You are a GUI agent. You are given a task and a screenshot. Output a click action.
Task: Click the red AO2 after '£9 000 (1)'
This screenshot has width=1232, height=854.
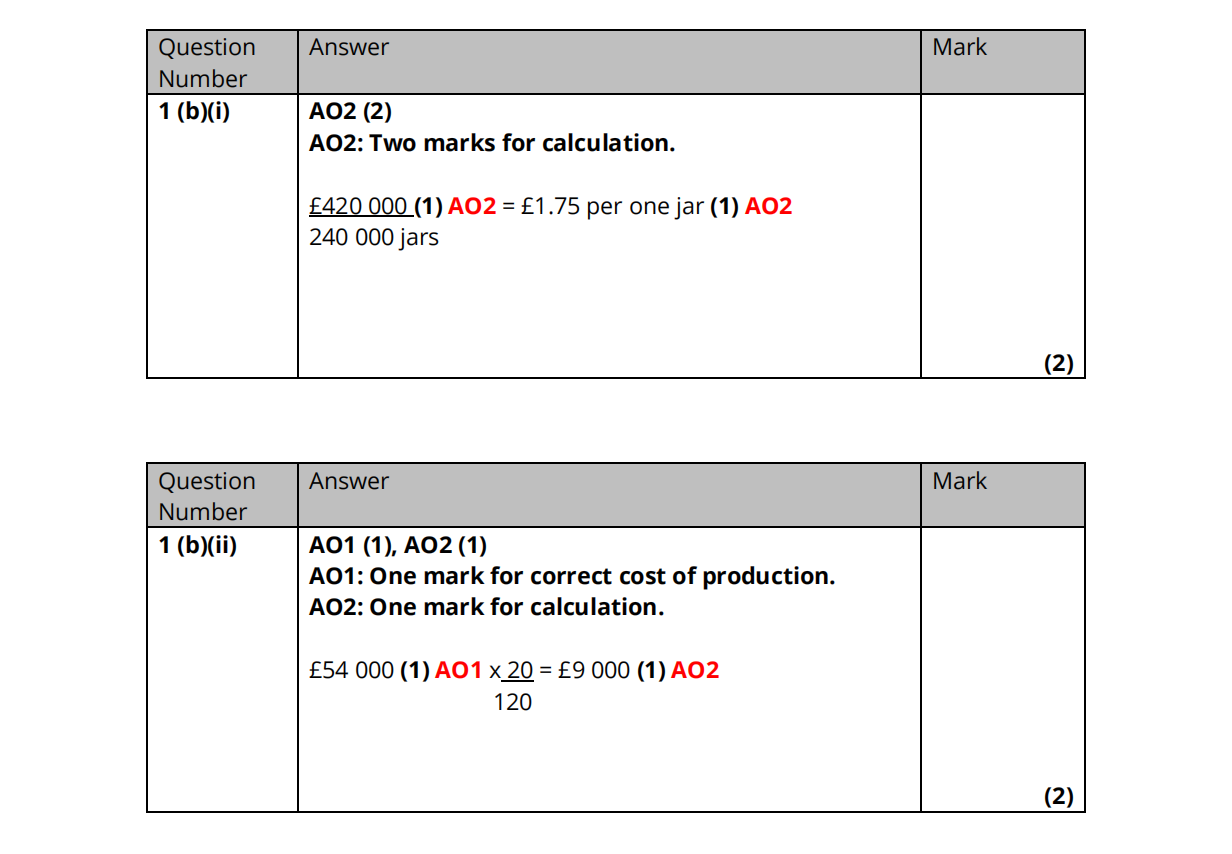point(695,671)
